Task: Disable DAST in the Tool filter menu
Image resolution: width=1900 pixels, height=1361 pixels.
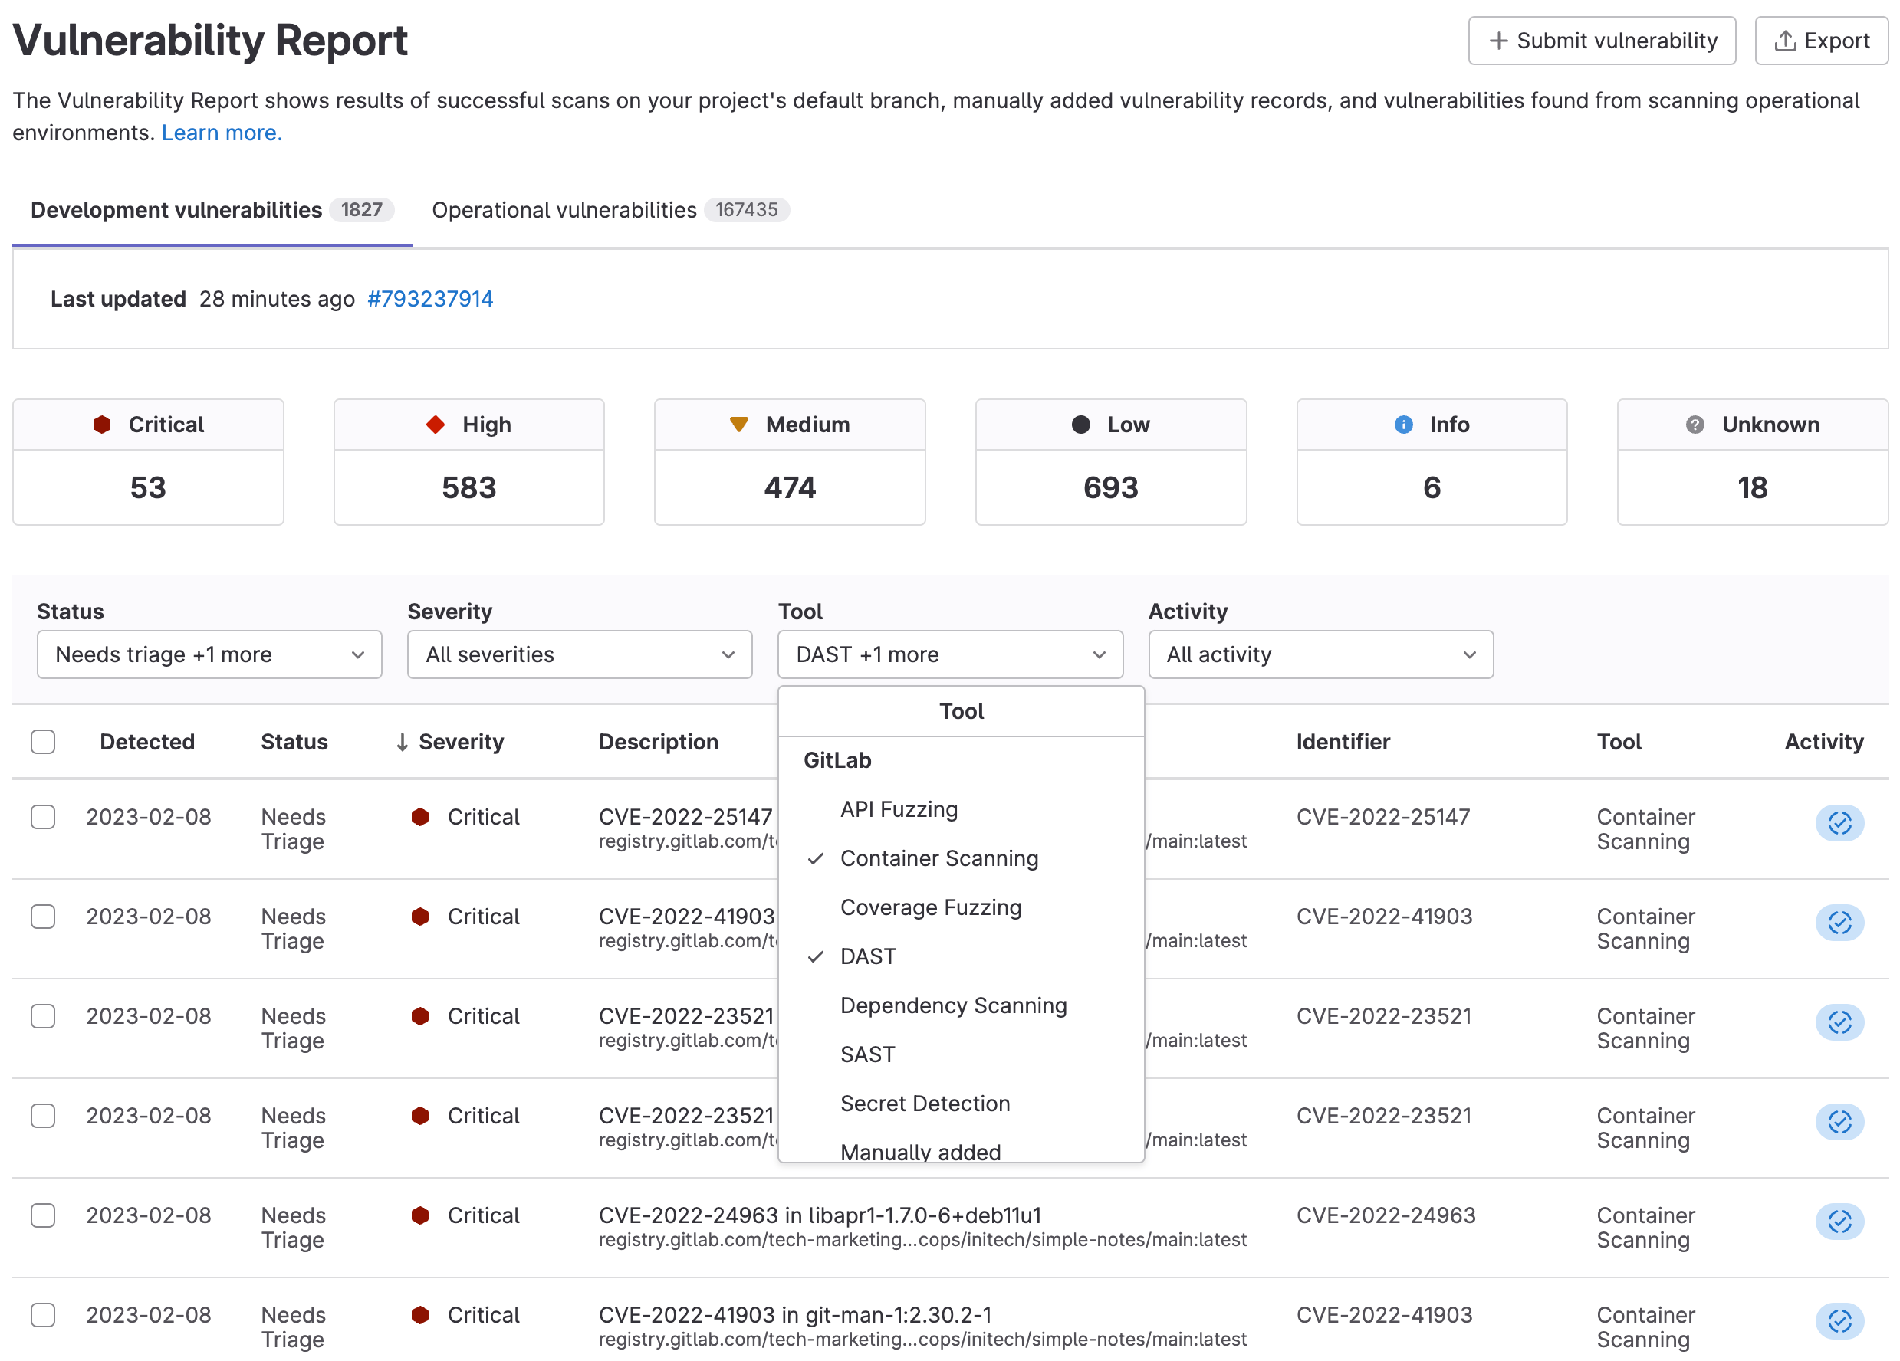Action: coord(867,956)
